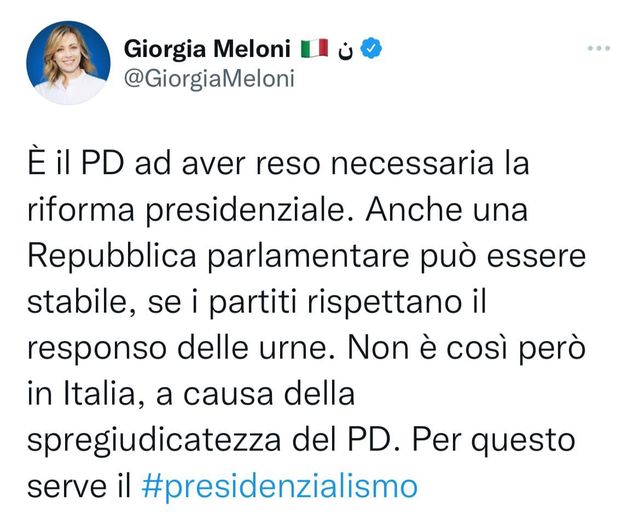Click the display name Giorgia Meloni
The image size is (640, 530).
207,48
